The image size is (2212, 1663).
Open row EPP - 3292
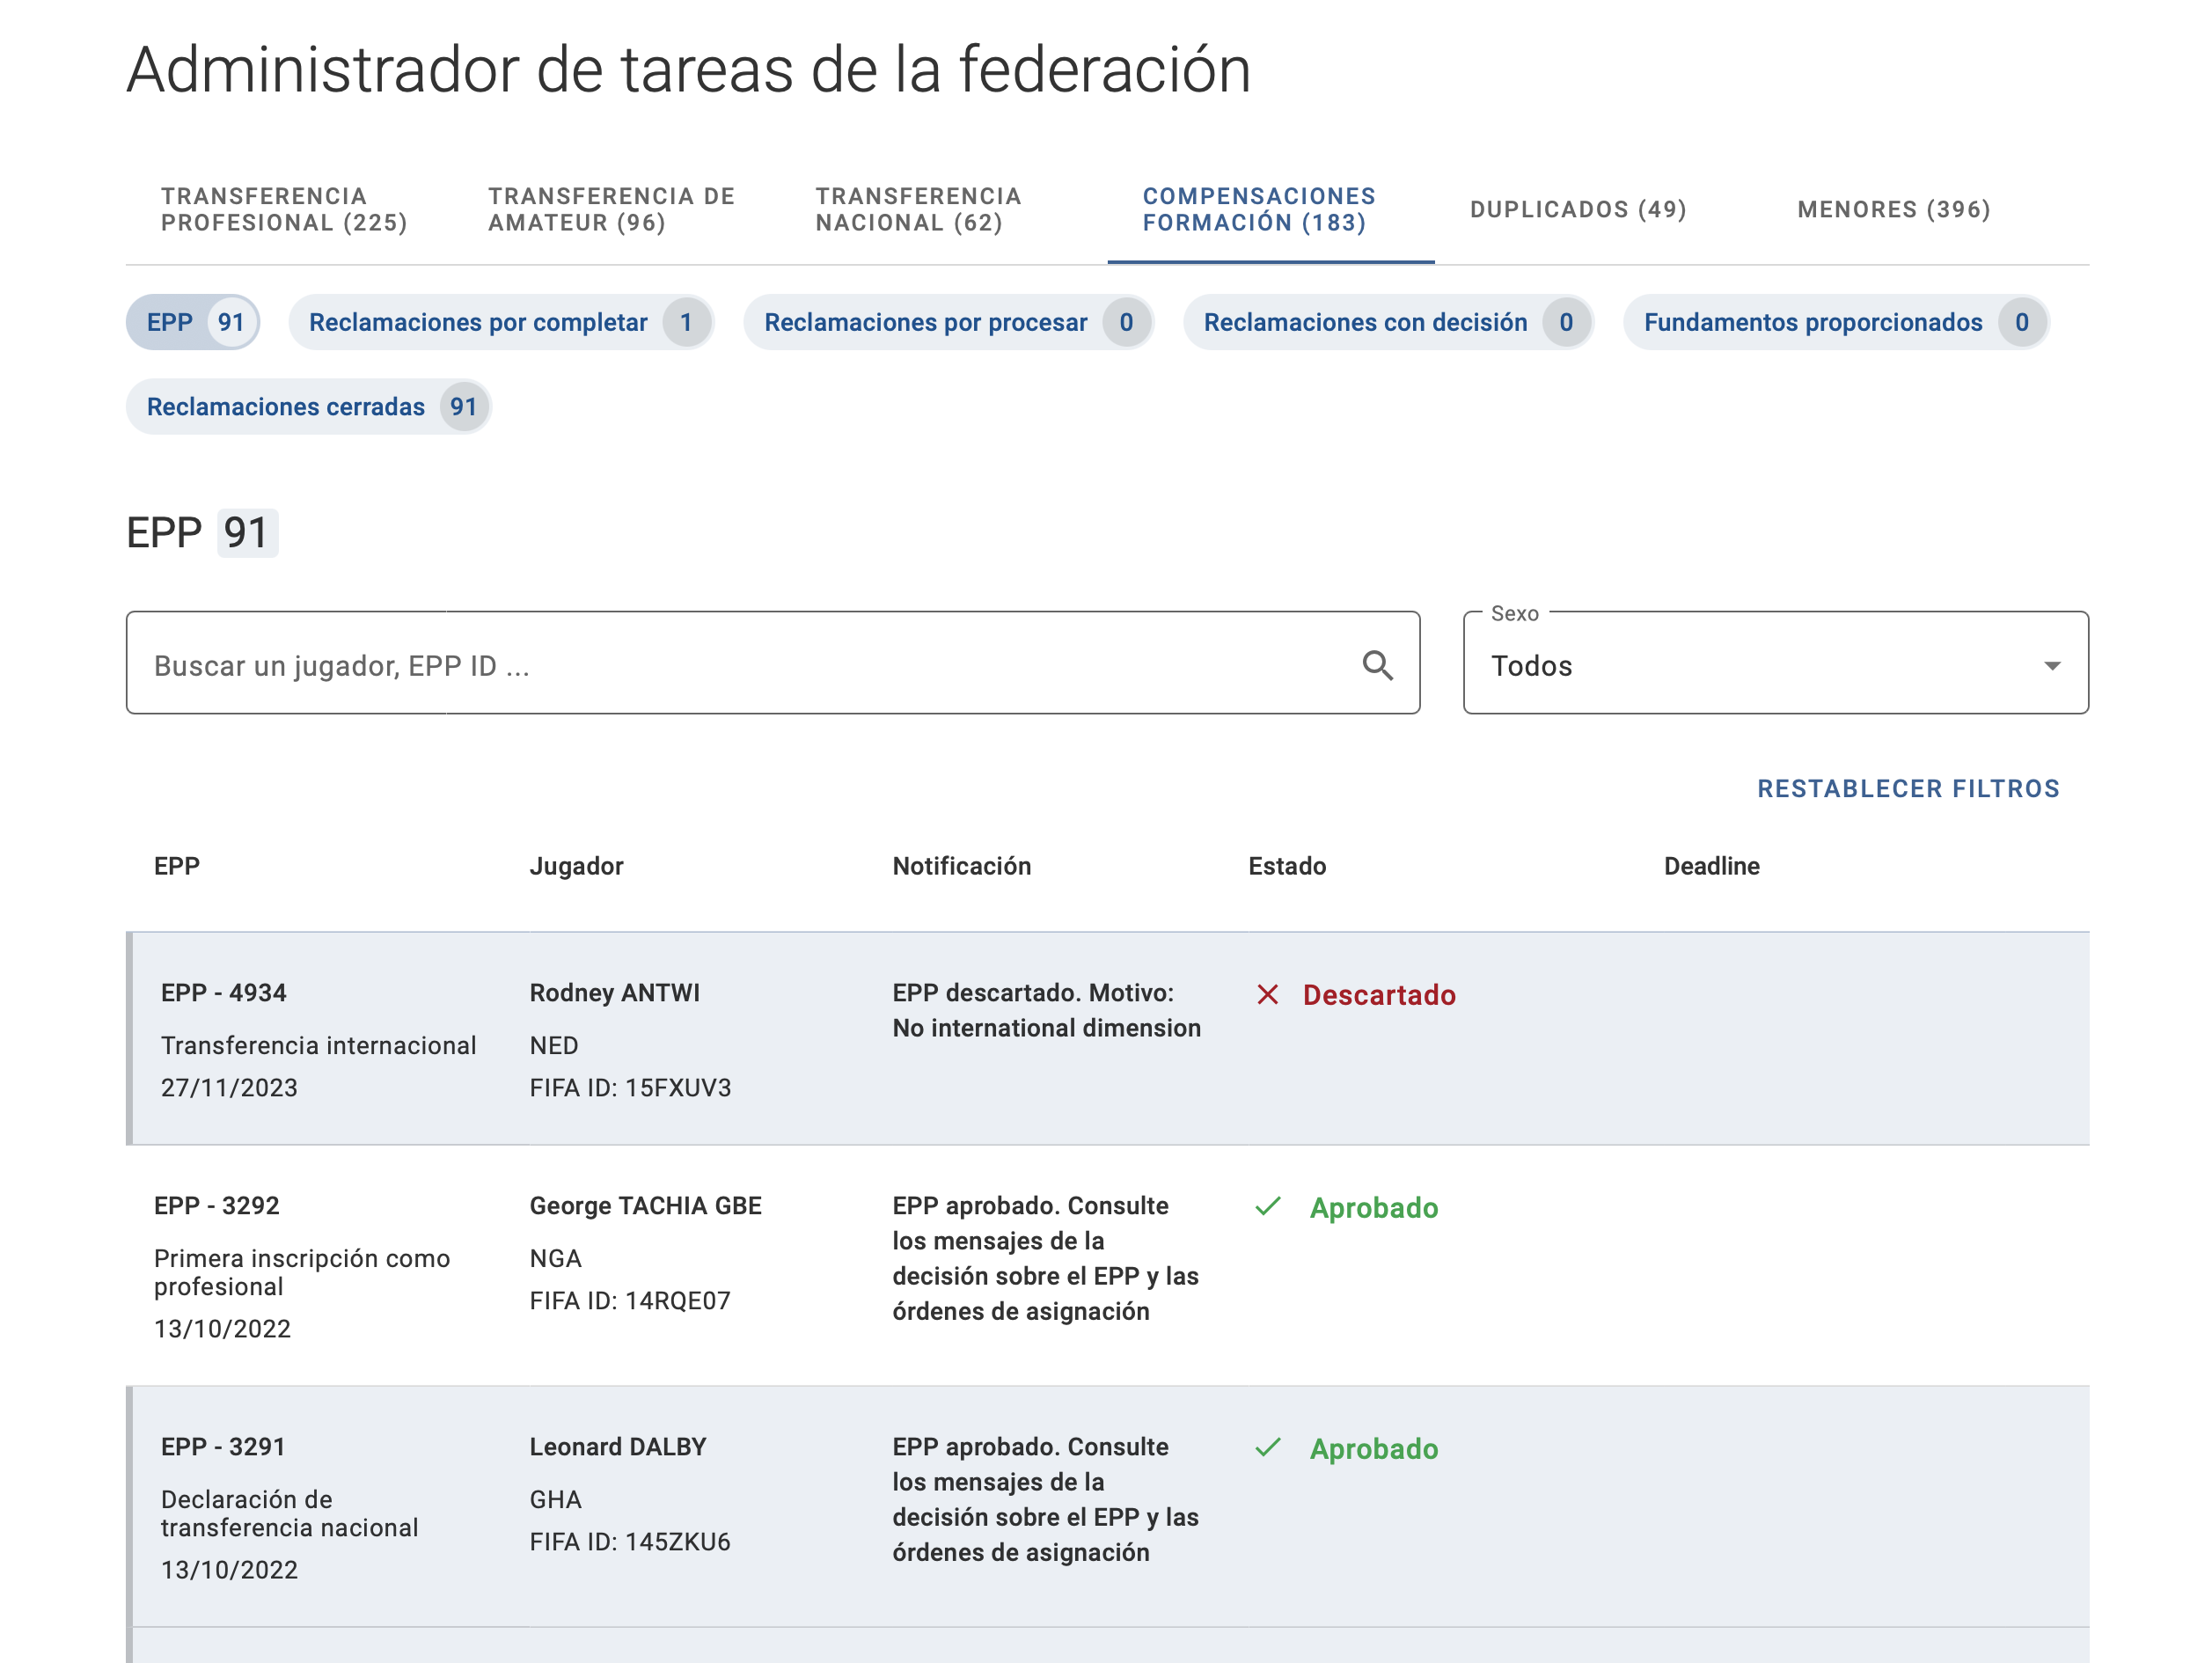click(x=1108, y=1266)
